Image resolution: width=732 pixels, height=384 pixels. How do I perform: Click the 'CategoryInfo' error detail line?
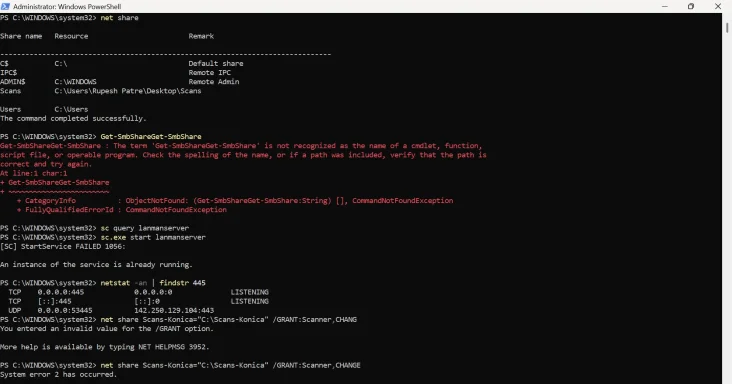(235, 201)
